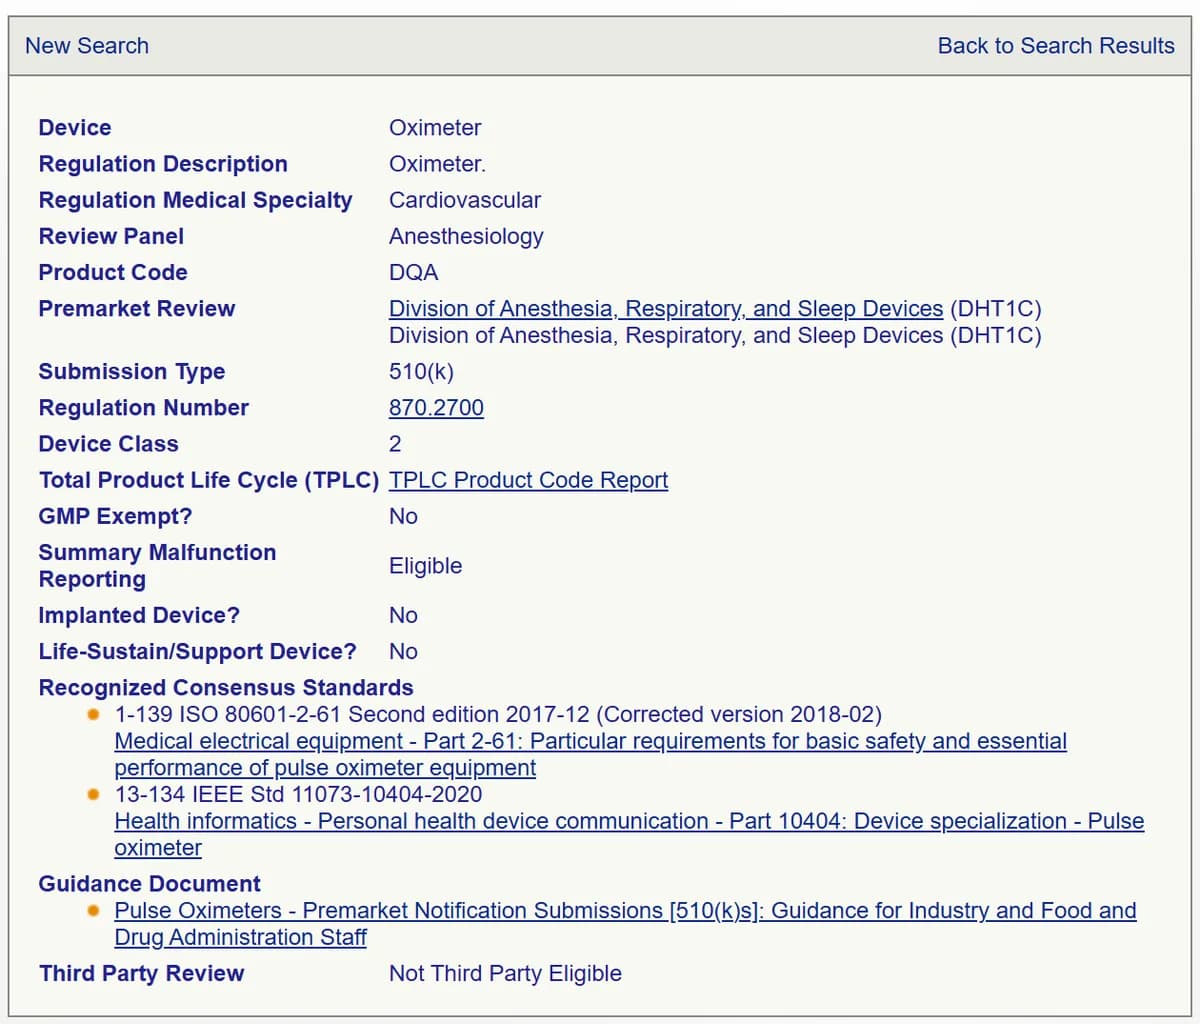1200x1024 pixels.
Task: Click the Device value Oximeter
Action: point(435,128)
